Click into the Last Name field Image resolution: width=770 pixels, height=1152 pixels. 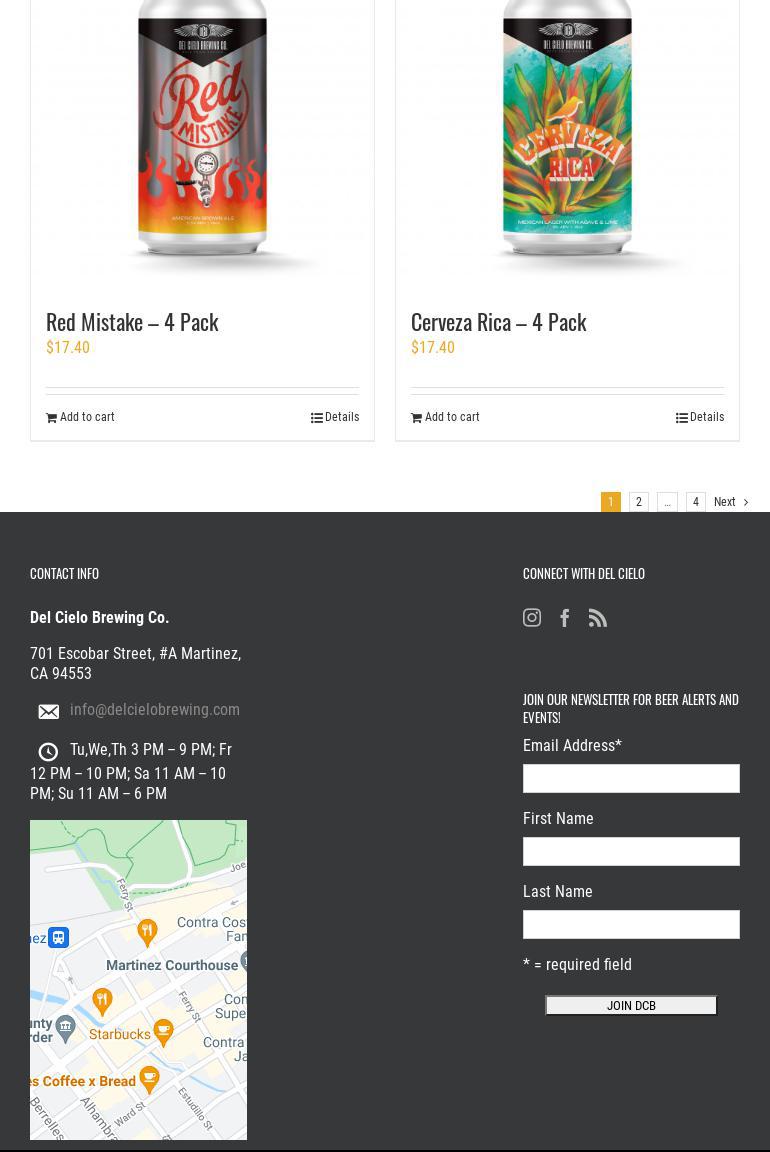(631, 924)
